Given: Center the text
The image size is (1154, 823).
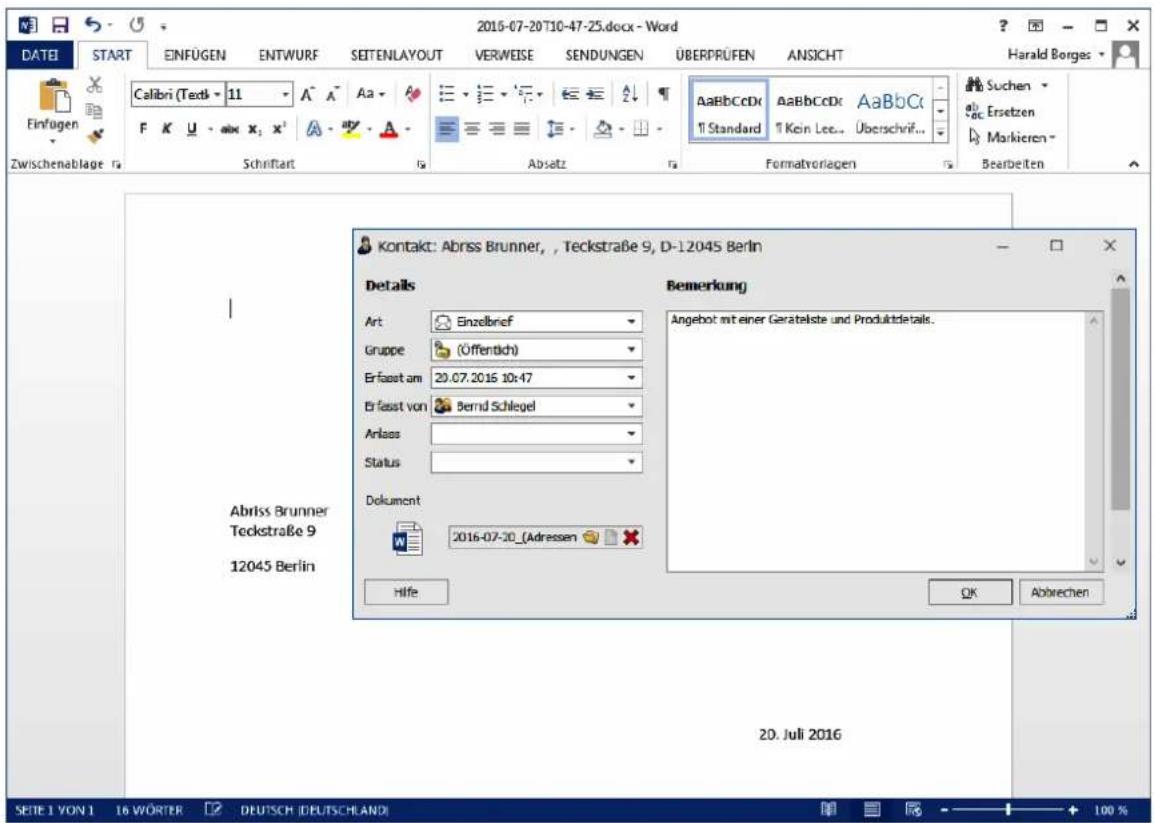Looking at the screenshot, I should (470, 130).
